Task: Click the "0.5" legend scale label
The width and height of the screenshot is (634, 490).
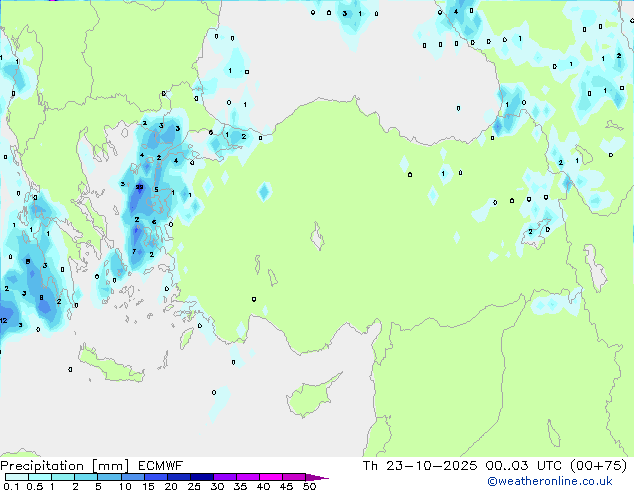Action: click(35, 486)
